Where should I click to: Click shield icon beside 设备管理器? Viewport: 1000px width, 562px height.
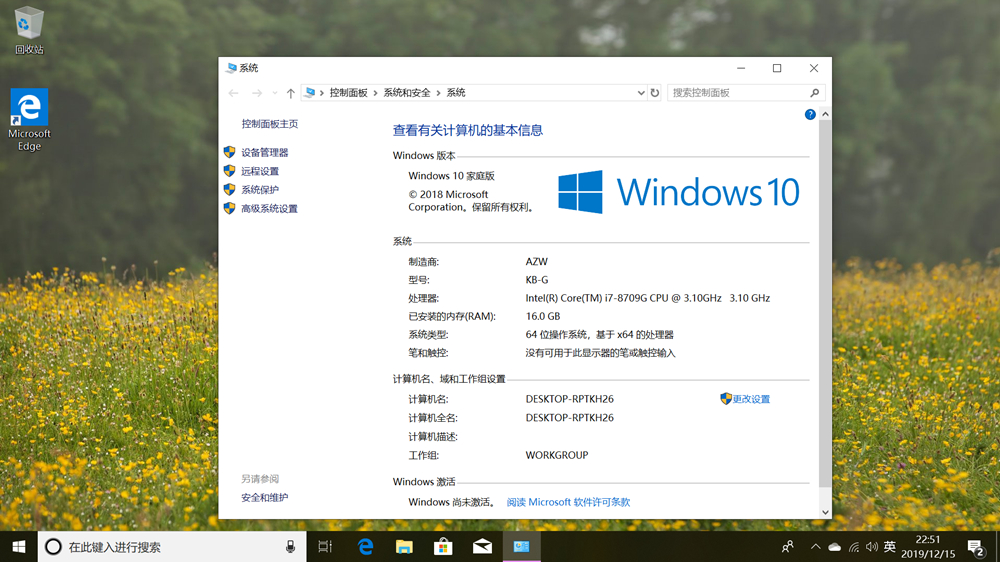(230, 152)
